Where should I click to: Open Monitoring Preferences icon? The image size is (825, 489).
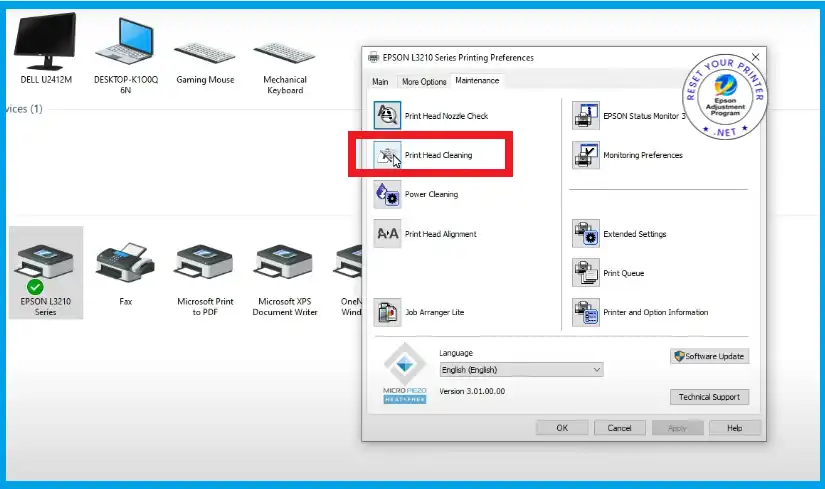(586, 155)
